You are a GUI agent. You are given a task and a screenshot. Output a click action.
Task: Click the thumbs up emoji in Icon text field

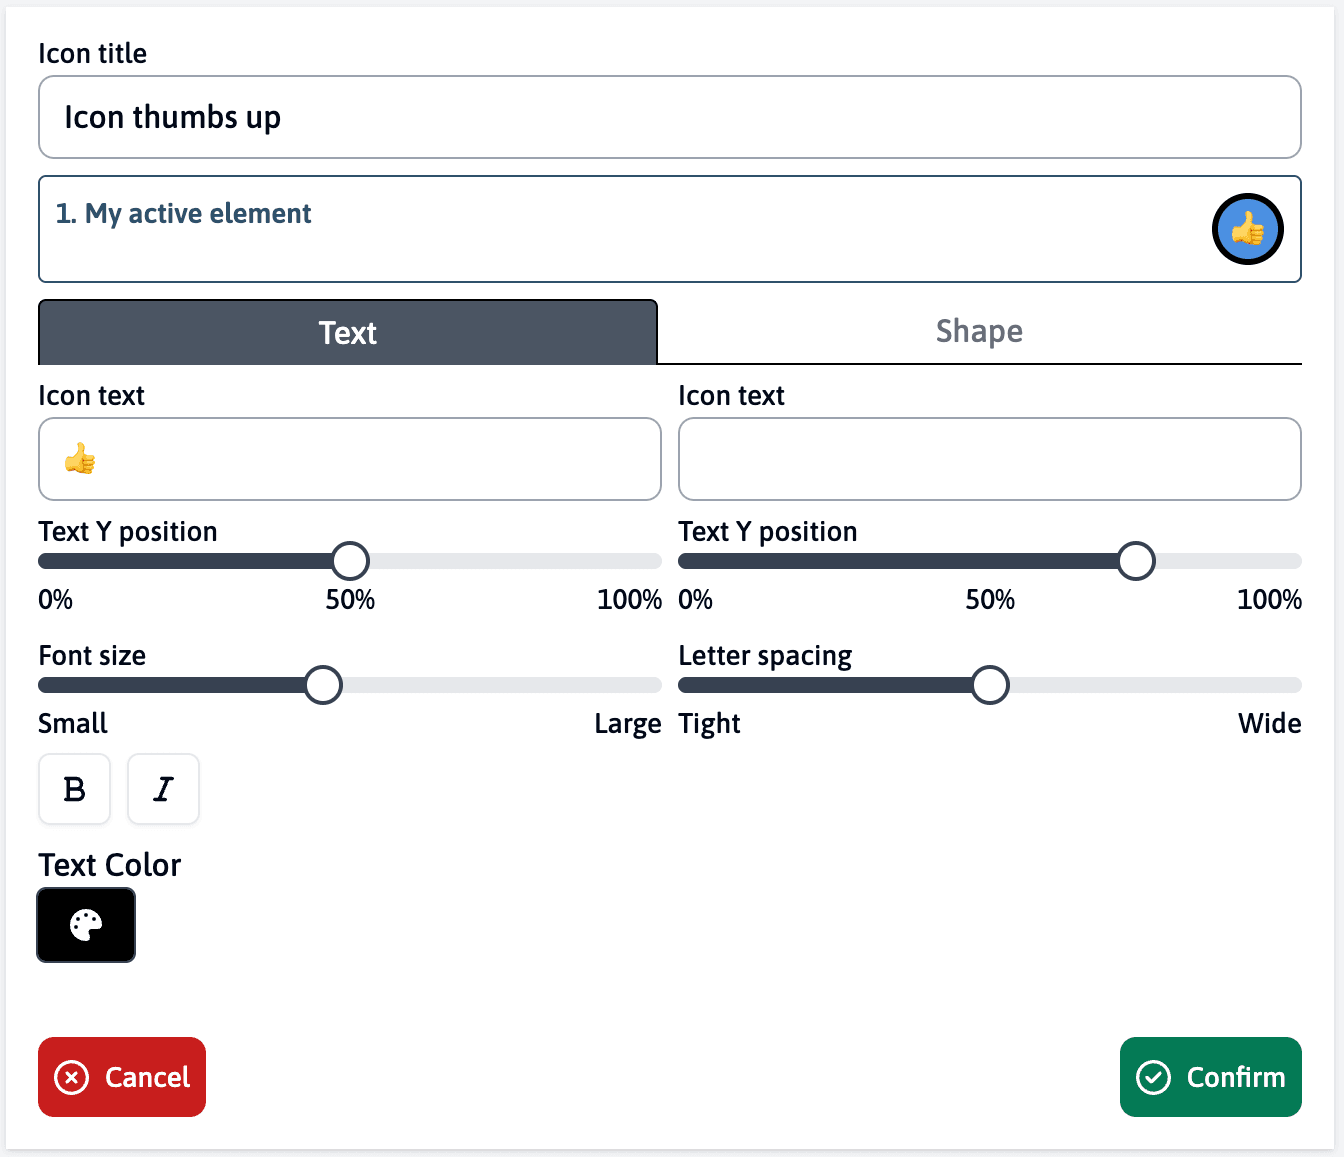click(x=78, y=459)
